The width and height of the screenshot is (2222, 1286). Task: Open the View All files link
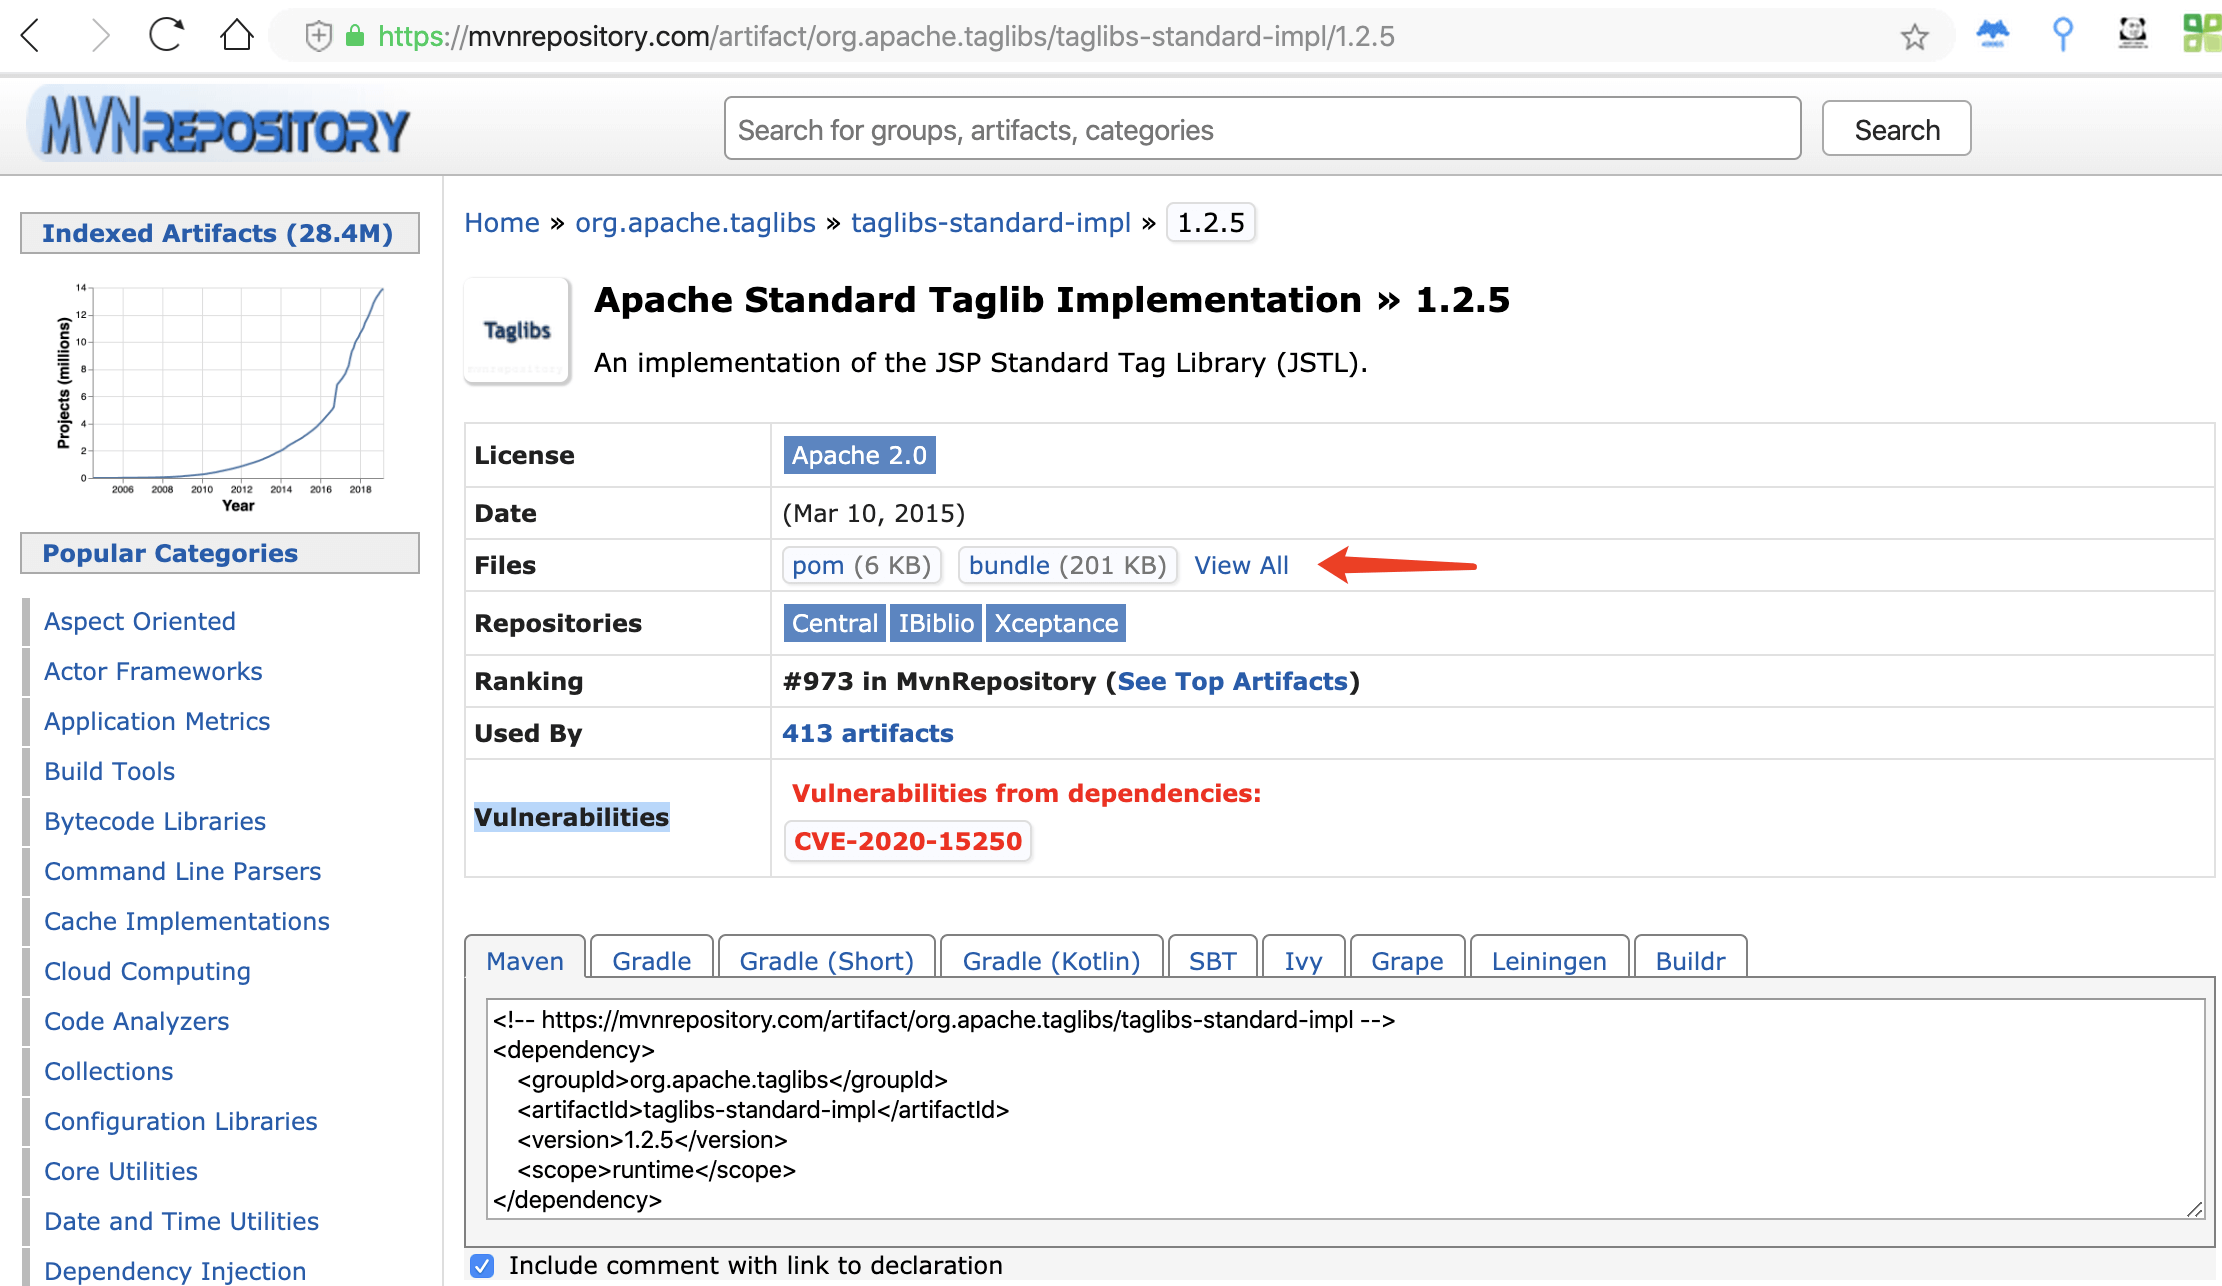coord(1241,565)
